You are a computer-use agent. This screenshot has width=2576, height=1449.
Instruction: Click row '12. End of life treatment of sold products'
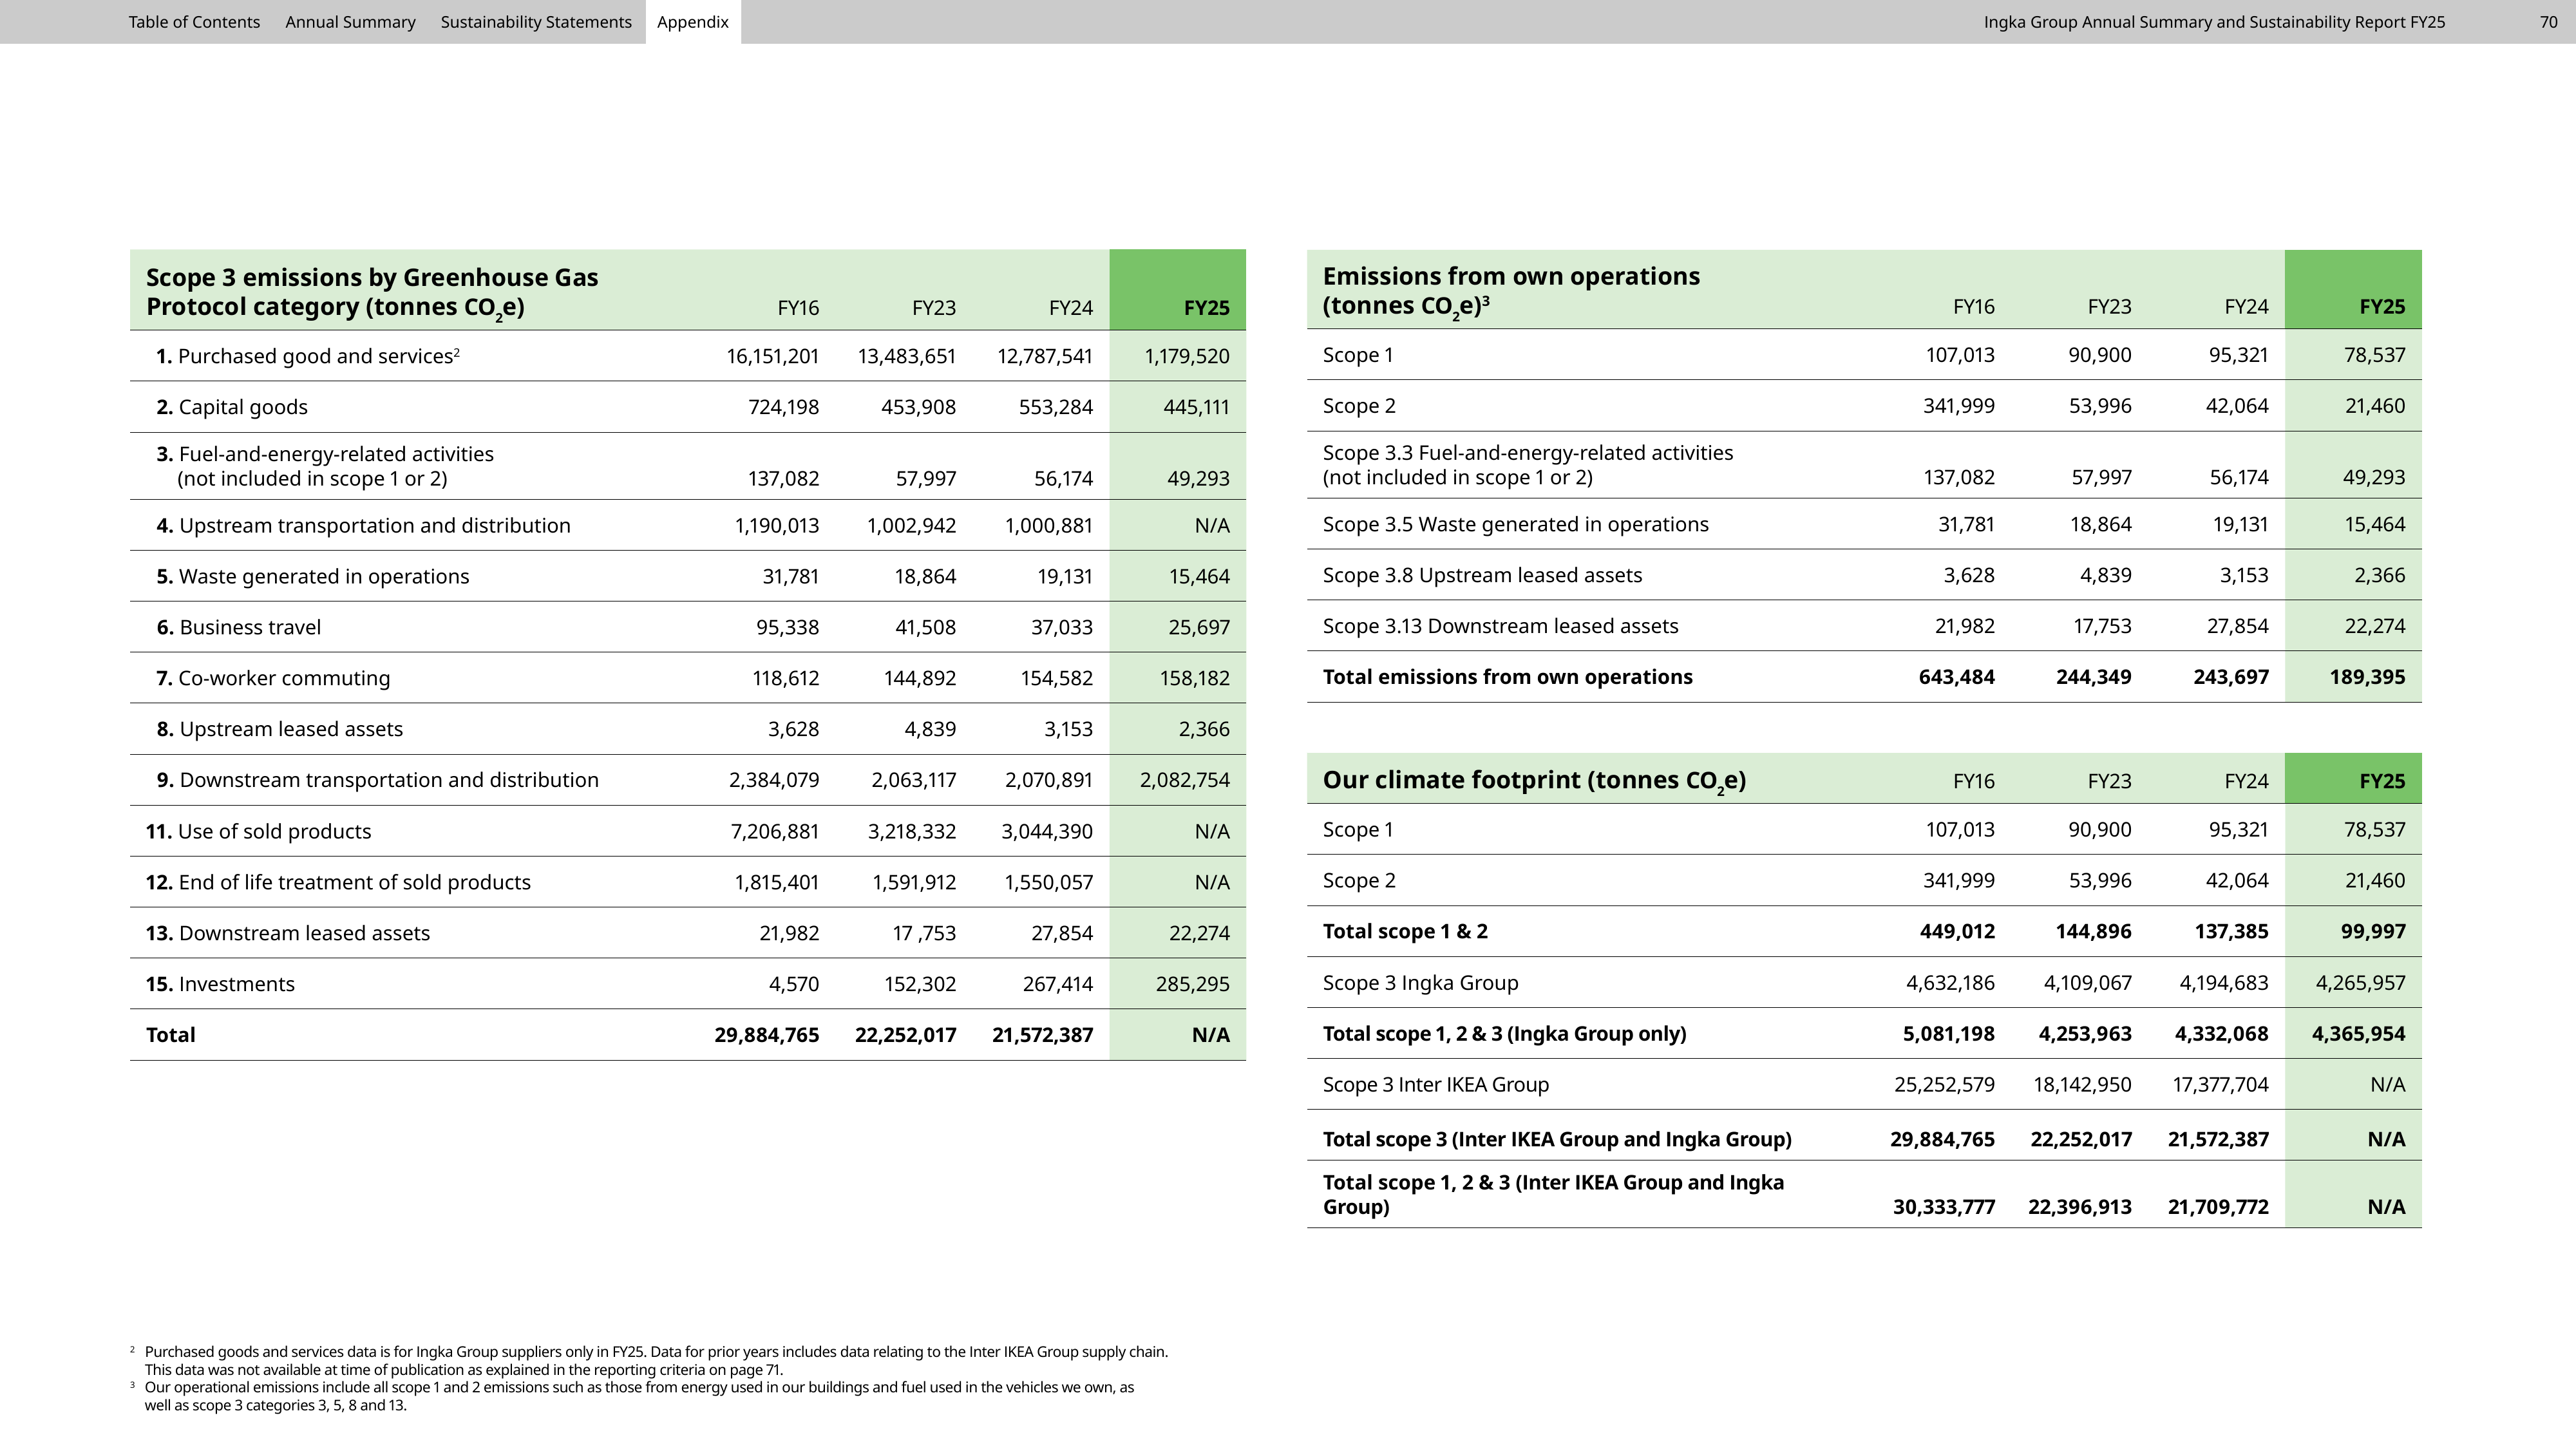tap(688, 882)
